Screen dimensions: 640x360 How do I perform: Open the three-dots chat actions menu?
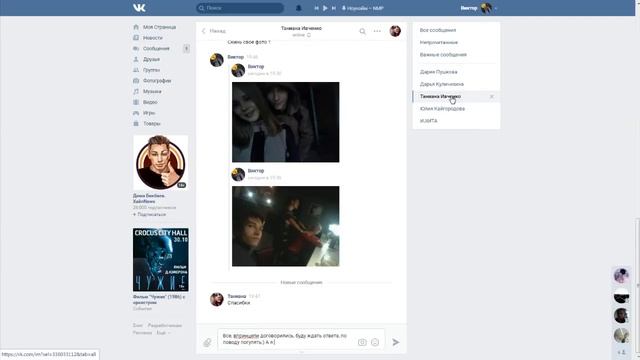pyautogui.click(x=377, y=31)
